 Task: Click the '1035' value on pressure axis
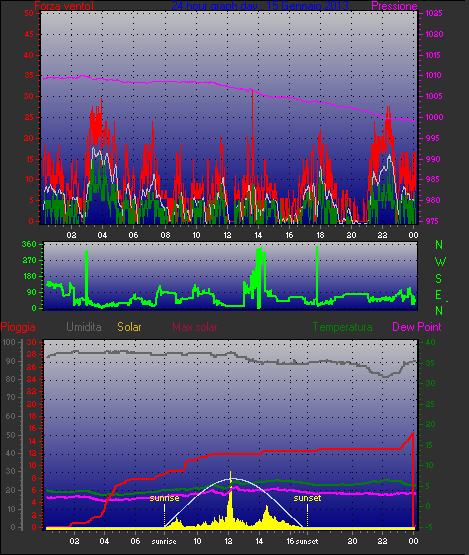tap(434, 13)
